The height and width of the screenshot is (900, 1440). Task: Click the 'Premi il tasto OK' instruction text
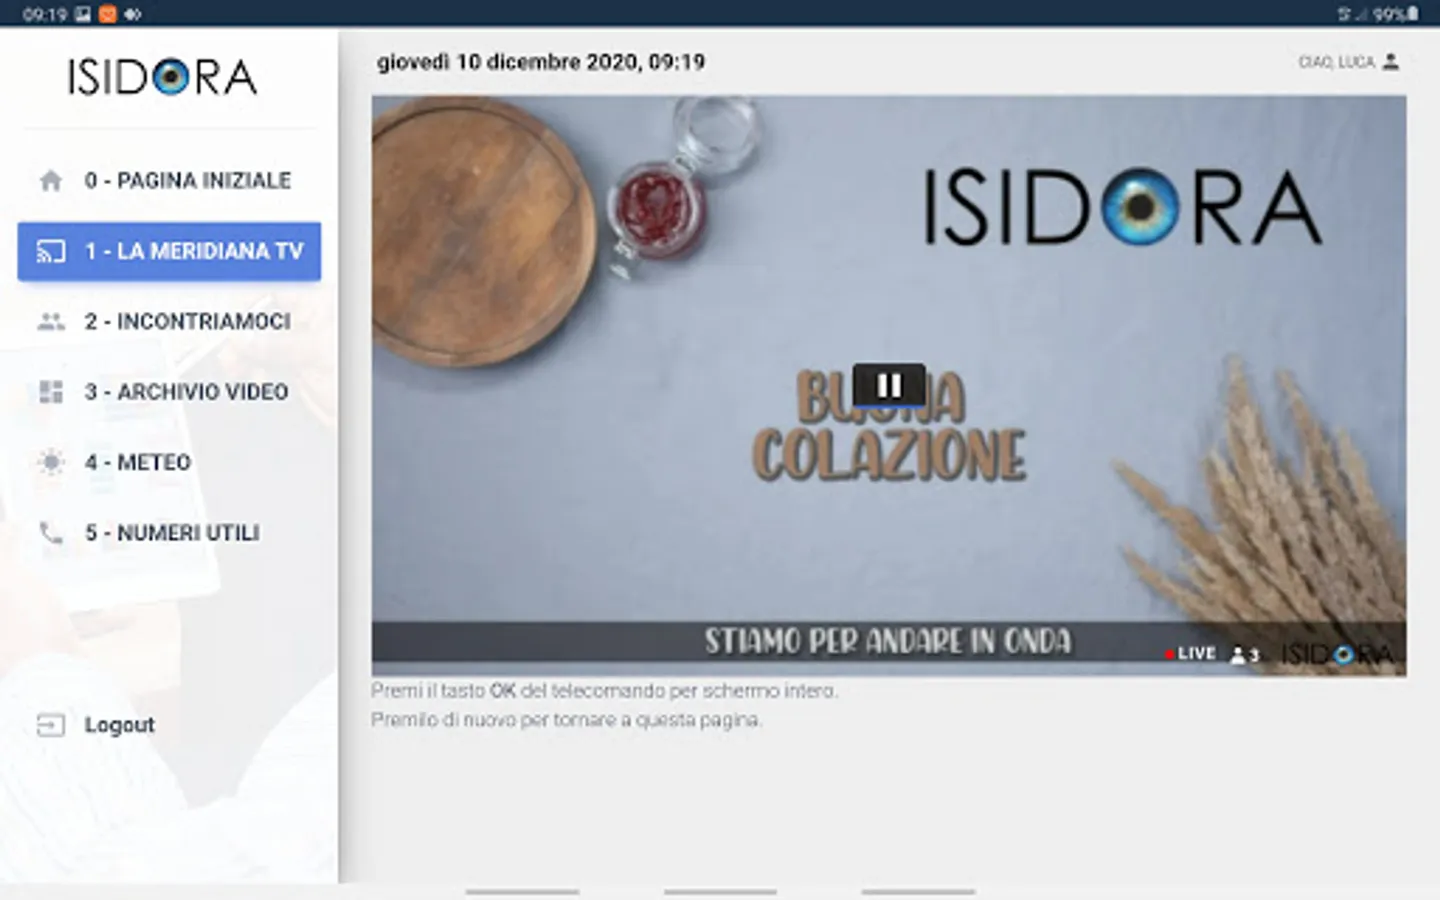[604, 691]
